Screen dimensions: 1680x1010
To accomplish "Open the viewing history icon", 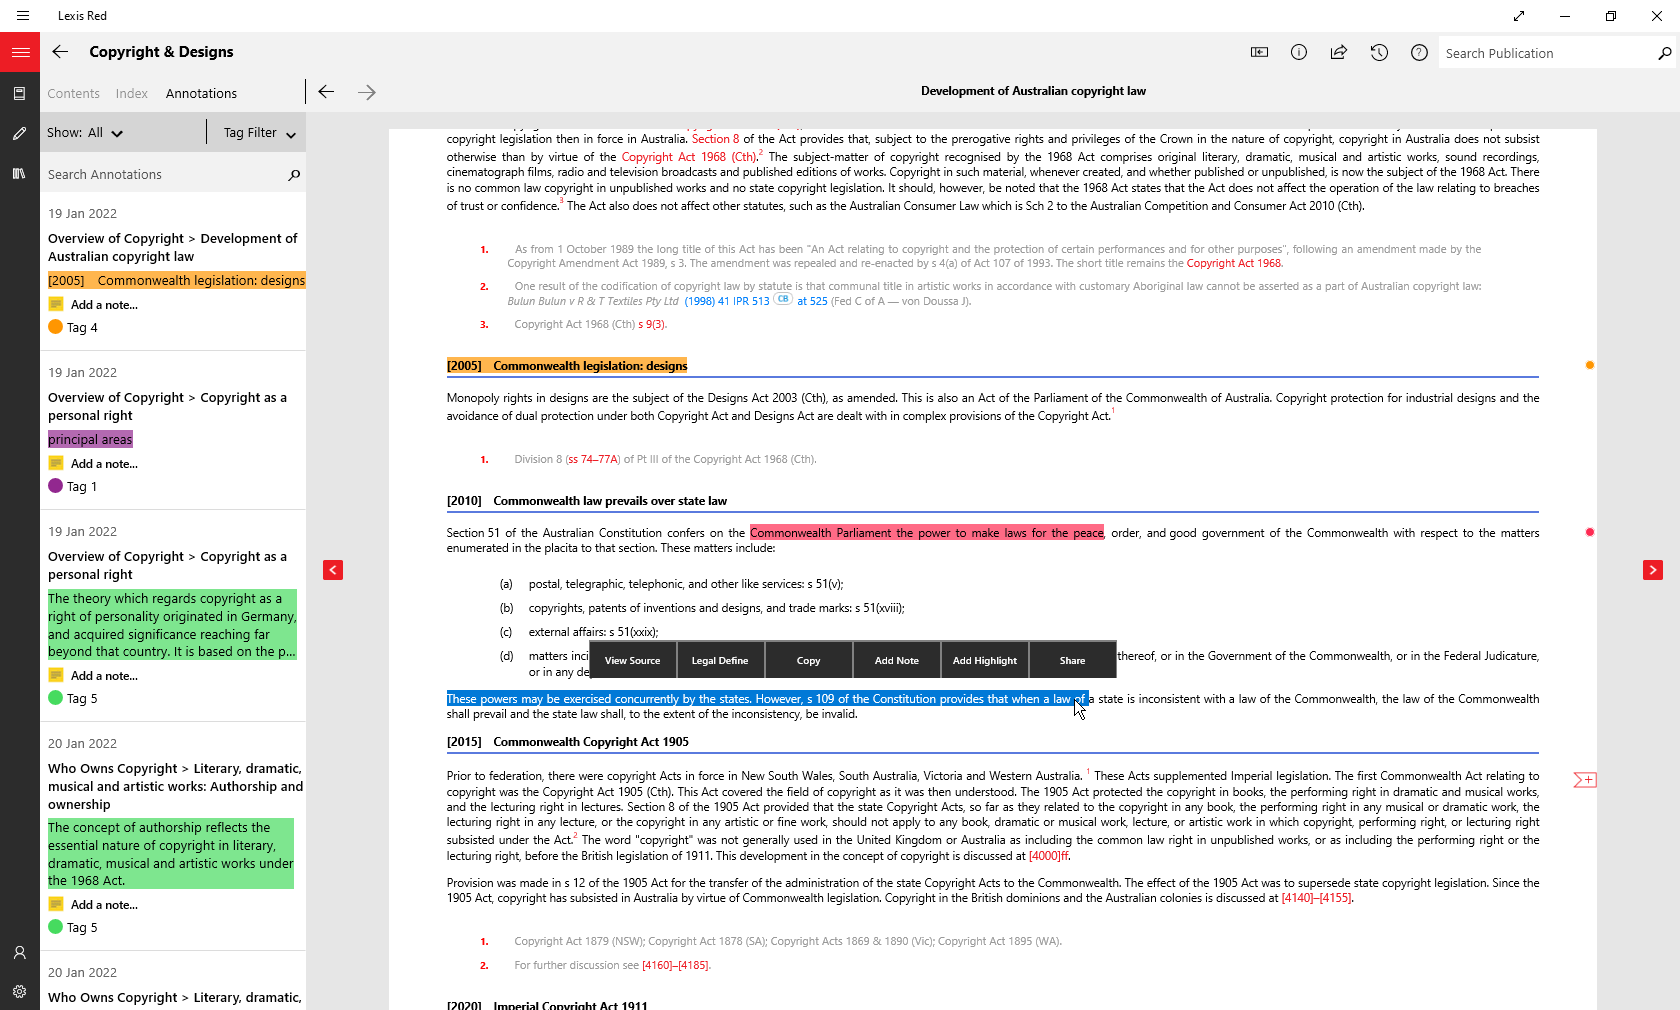I will coord(1379,52).
